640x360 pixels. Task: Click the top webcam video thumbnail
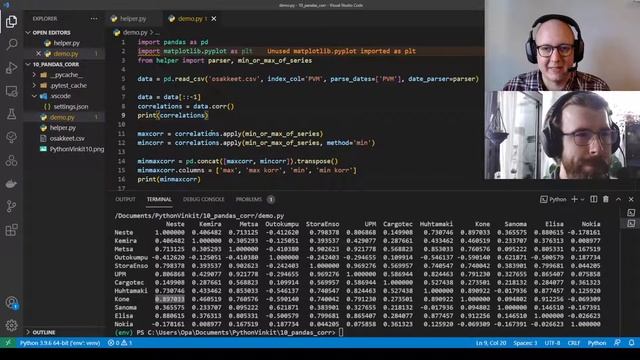pyautogui.click(x=562, y=45)
